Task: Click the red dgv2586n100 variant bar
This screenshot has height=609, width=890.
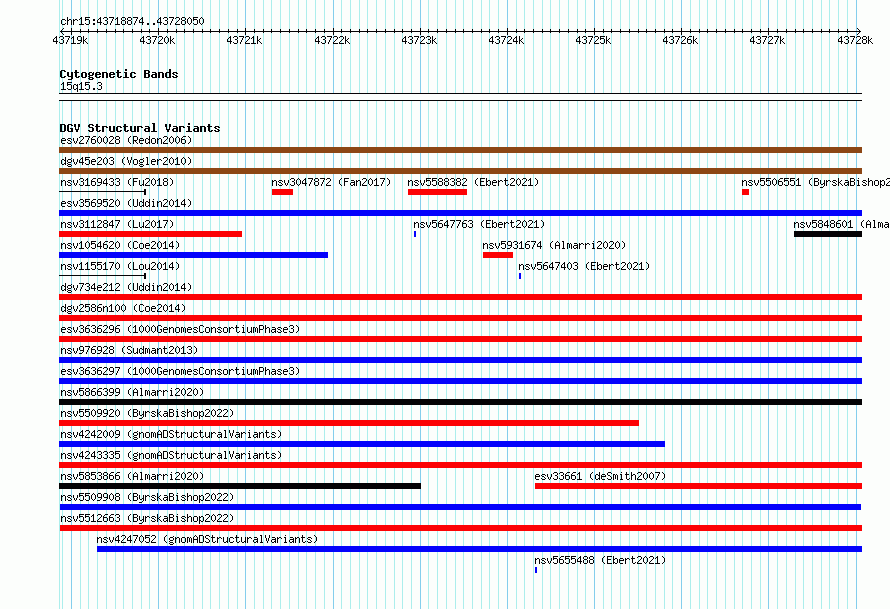Action: [460, 318]
